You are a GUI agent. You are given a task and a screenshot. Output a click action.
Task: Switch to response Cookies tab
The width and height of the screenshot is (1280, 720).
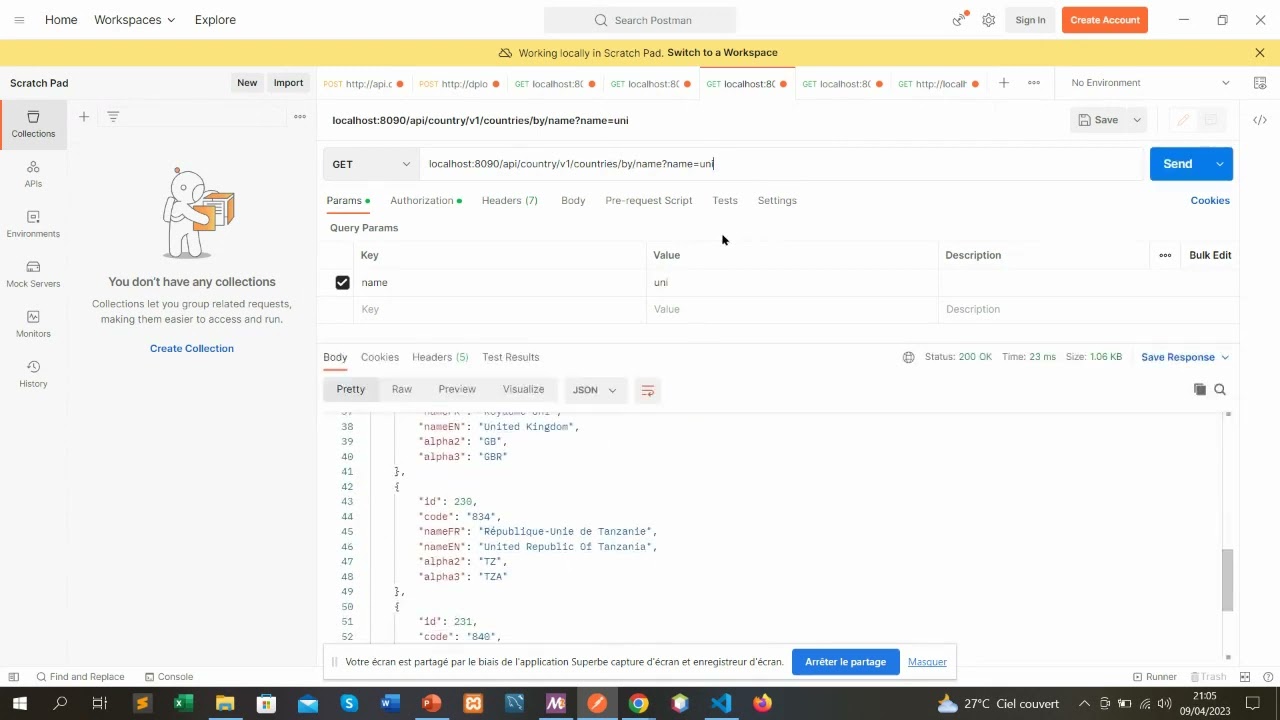[380, 357]
